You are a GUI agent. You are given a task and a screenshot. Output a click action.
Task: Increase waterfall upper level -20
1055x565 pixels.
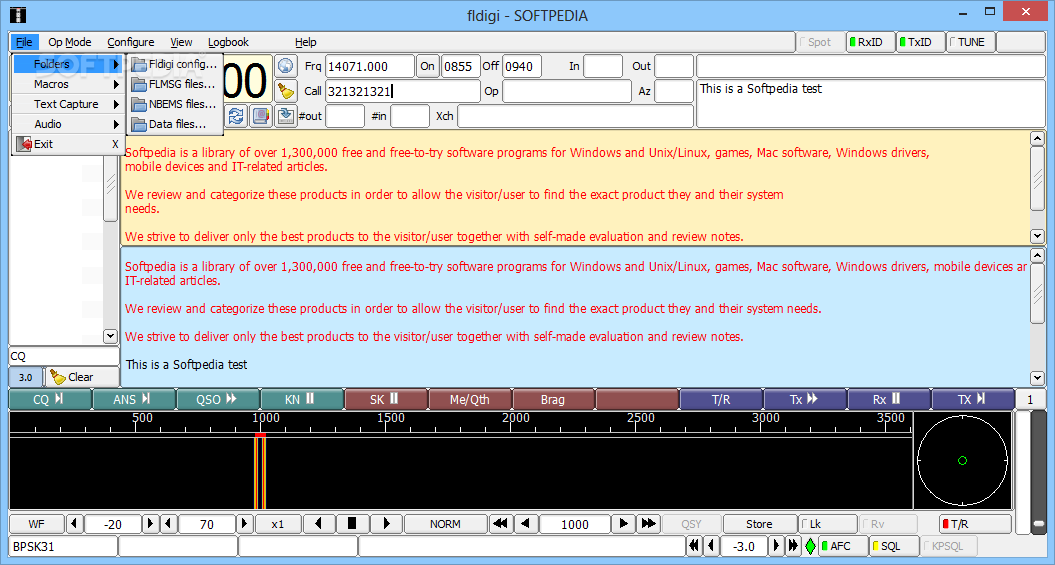point(150,523)
